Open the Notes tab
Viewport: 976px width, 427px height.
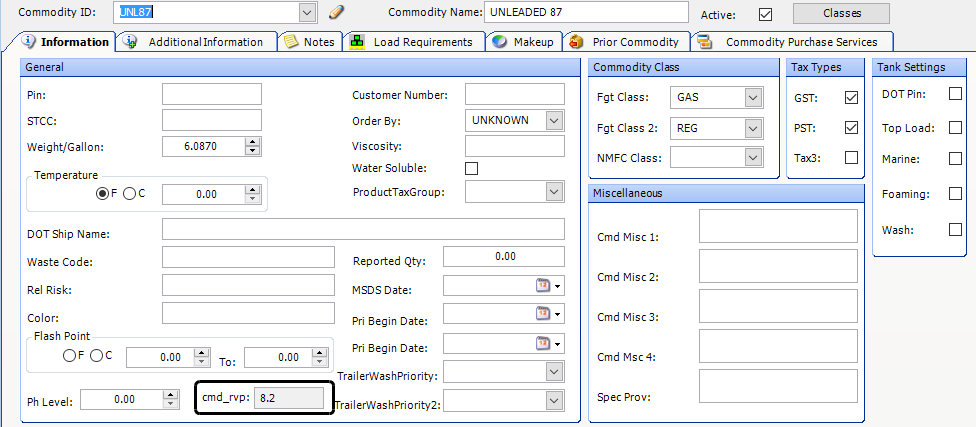click(x=310, y=42)
